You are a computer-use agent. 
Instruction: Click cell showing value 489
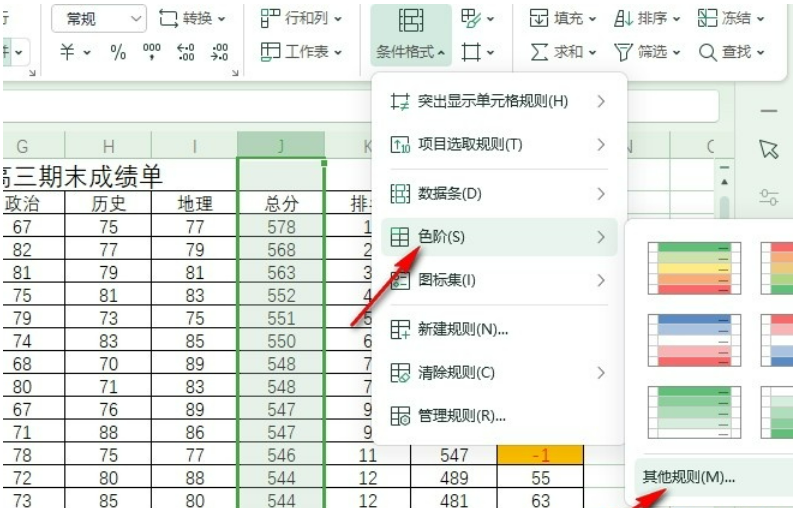coord(454,478)
